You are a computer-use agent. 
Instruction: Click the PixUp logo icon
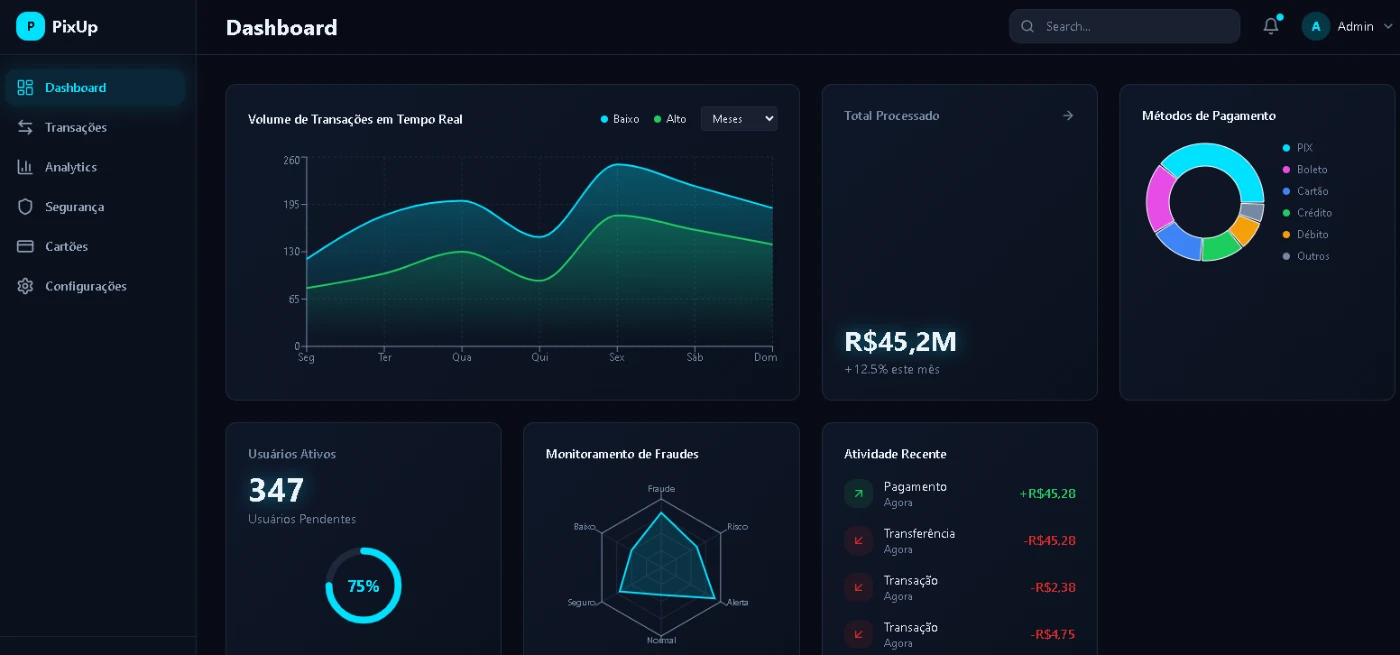pyautogui.click(x=30, y=27)
